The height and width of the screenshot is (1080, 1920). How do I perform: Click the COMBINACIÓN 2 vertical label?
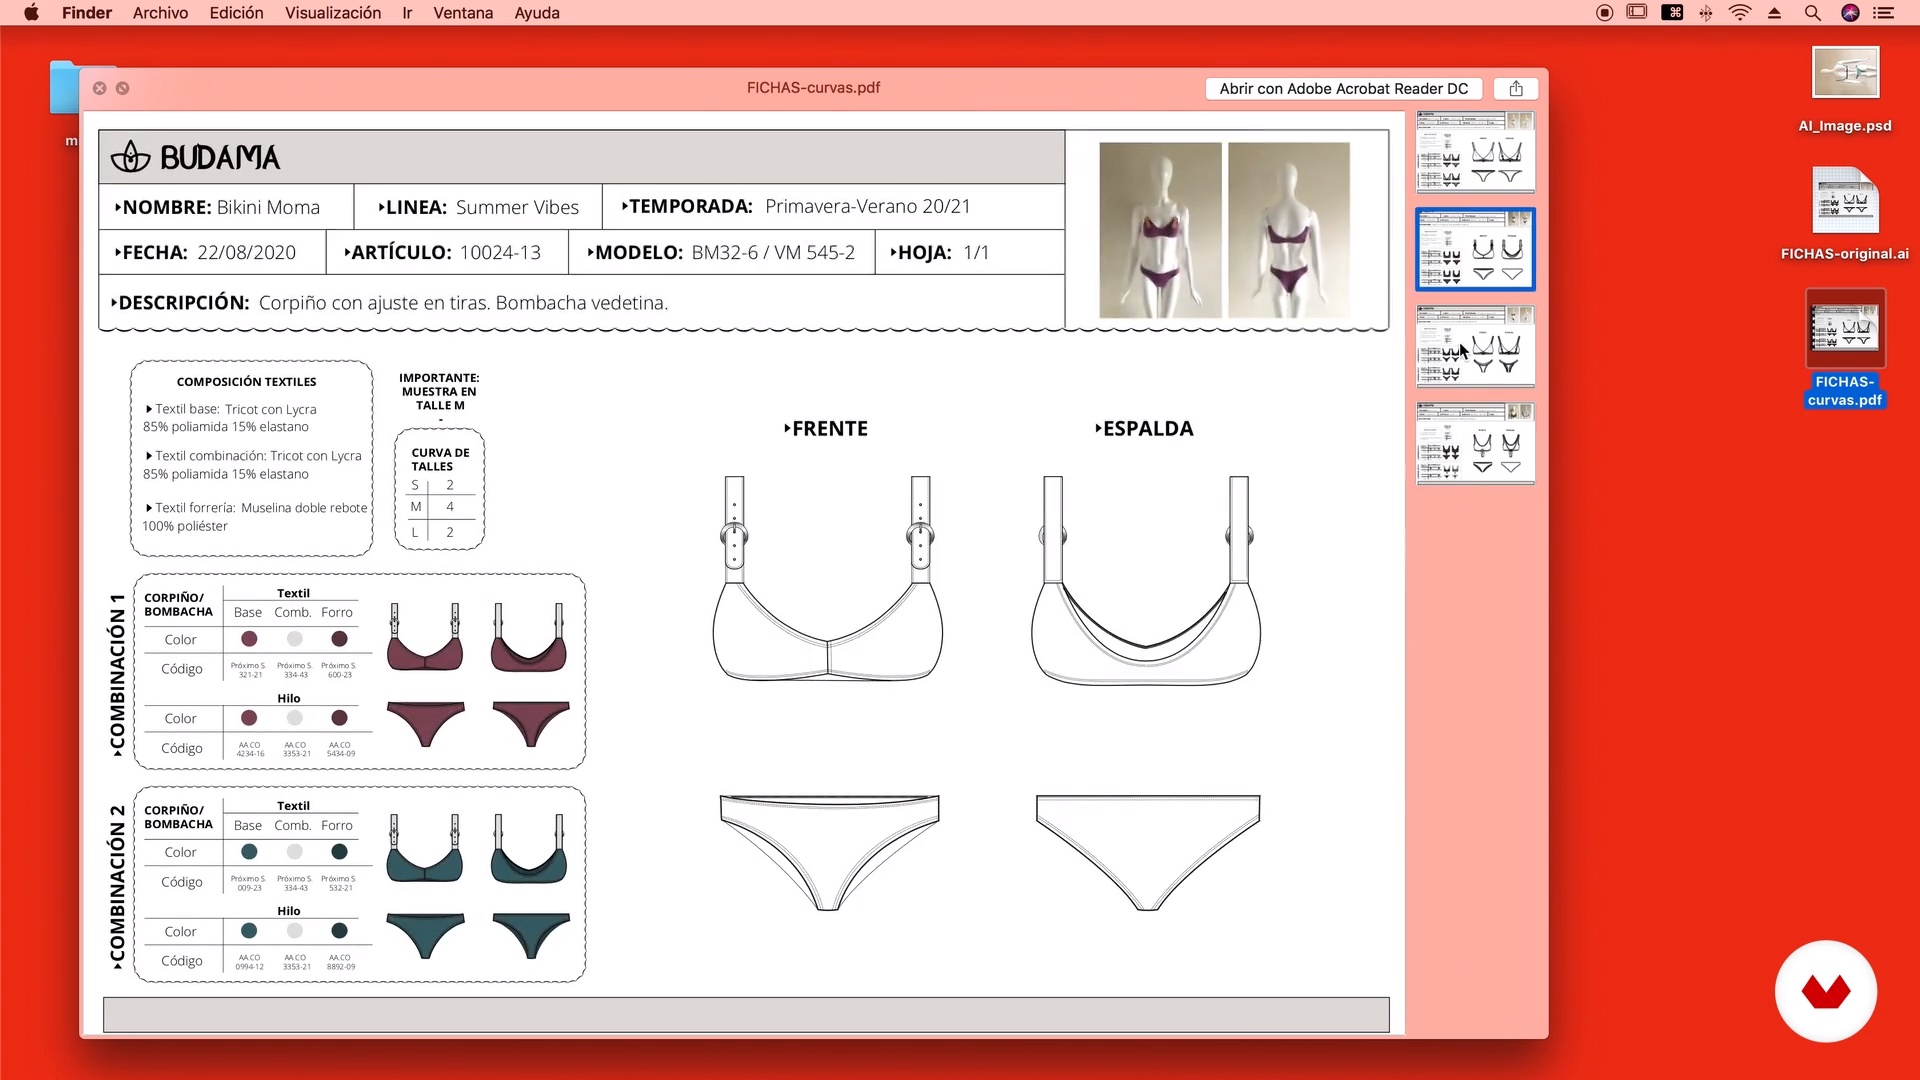click(117, 887)
